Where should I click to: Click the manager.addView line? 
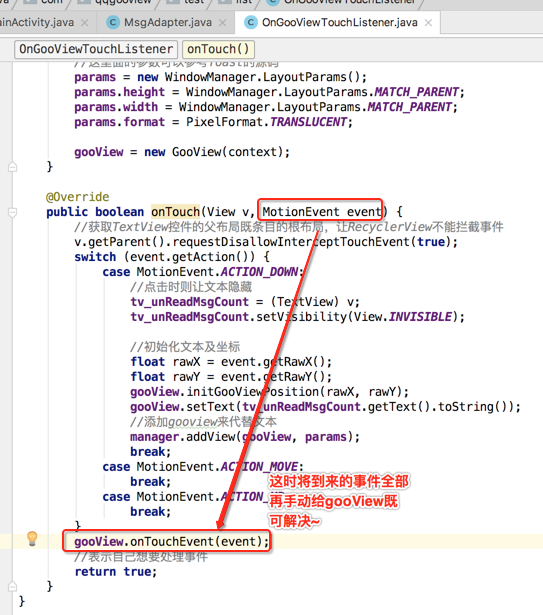pos(245,437)
